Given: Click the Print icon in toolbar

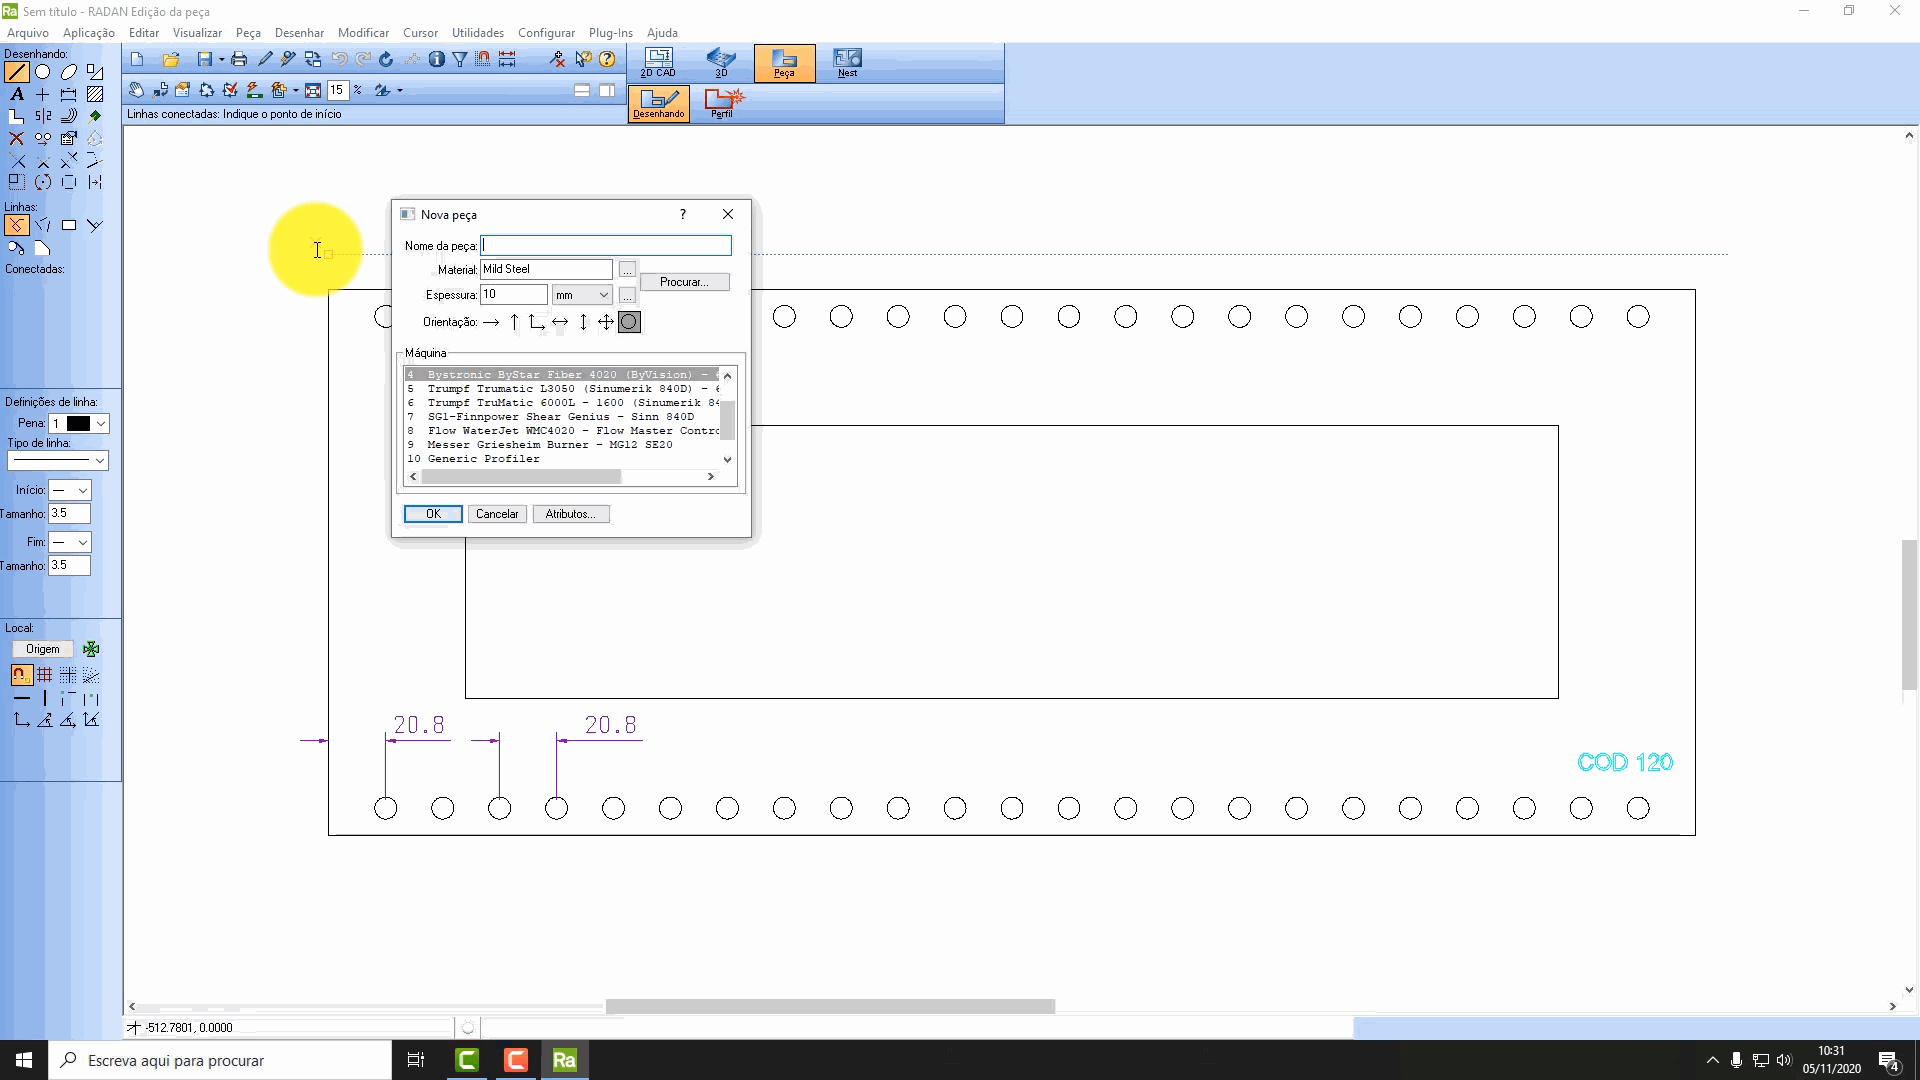Looking at the screenshot, I should point(239,60).
